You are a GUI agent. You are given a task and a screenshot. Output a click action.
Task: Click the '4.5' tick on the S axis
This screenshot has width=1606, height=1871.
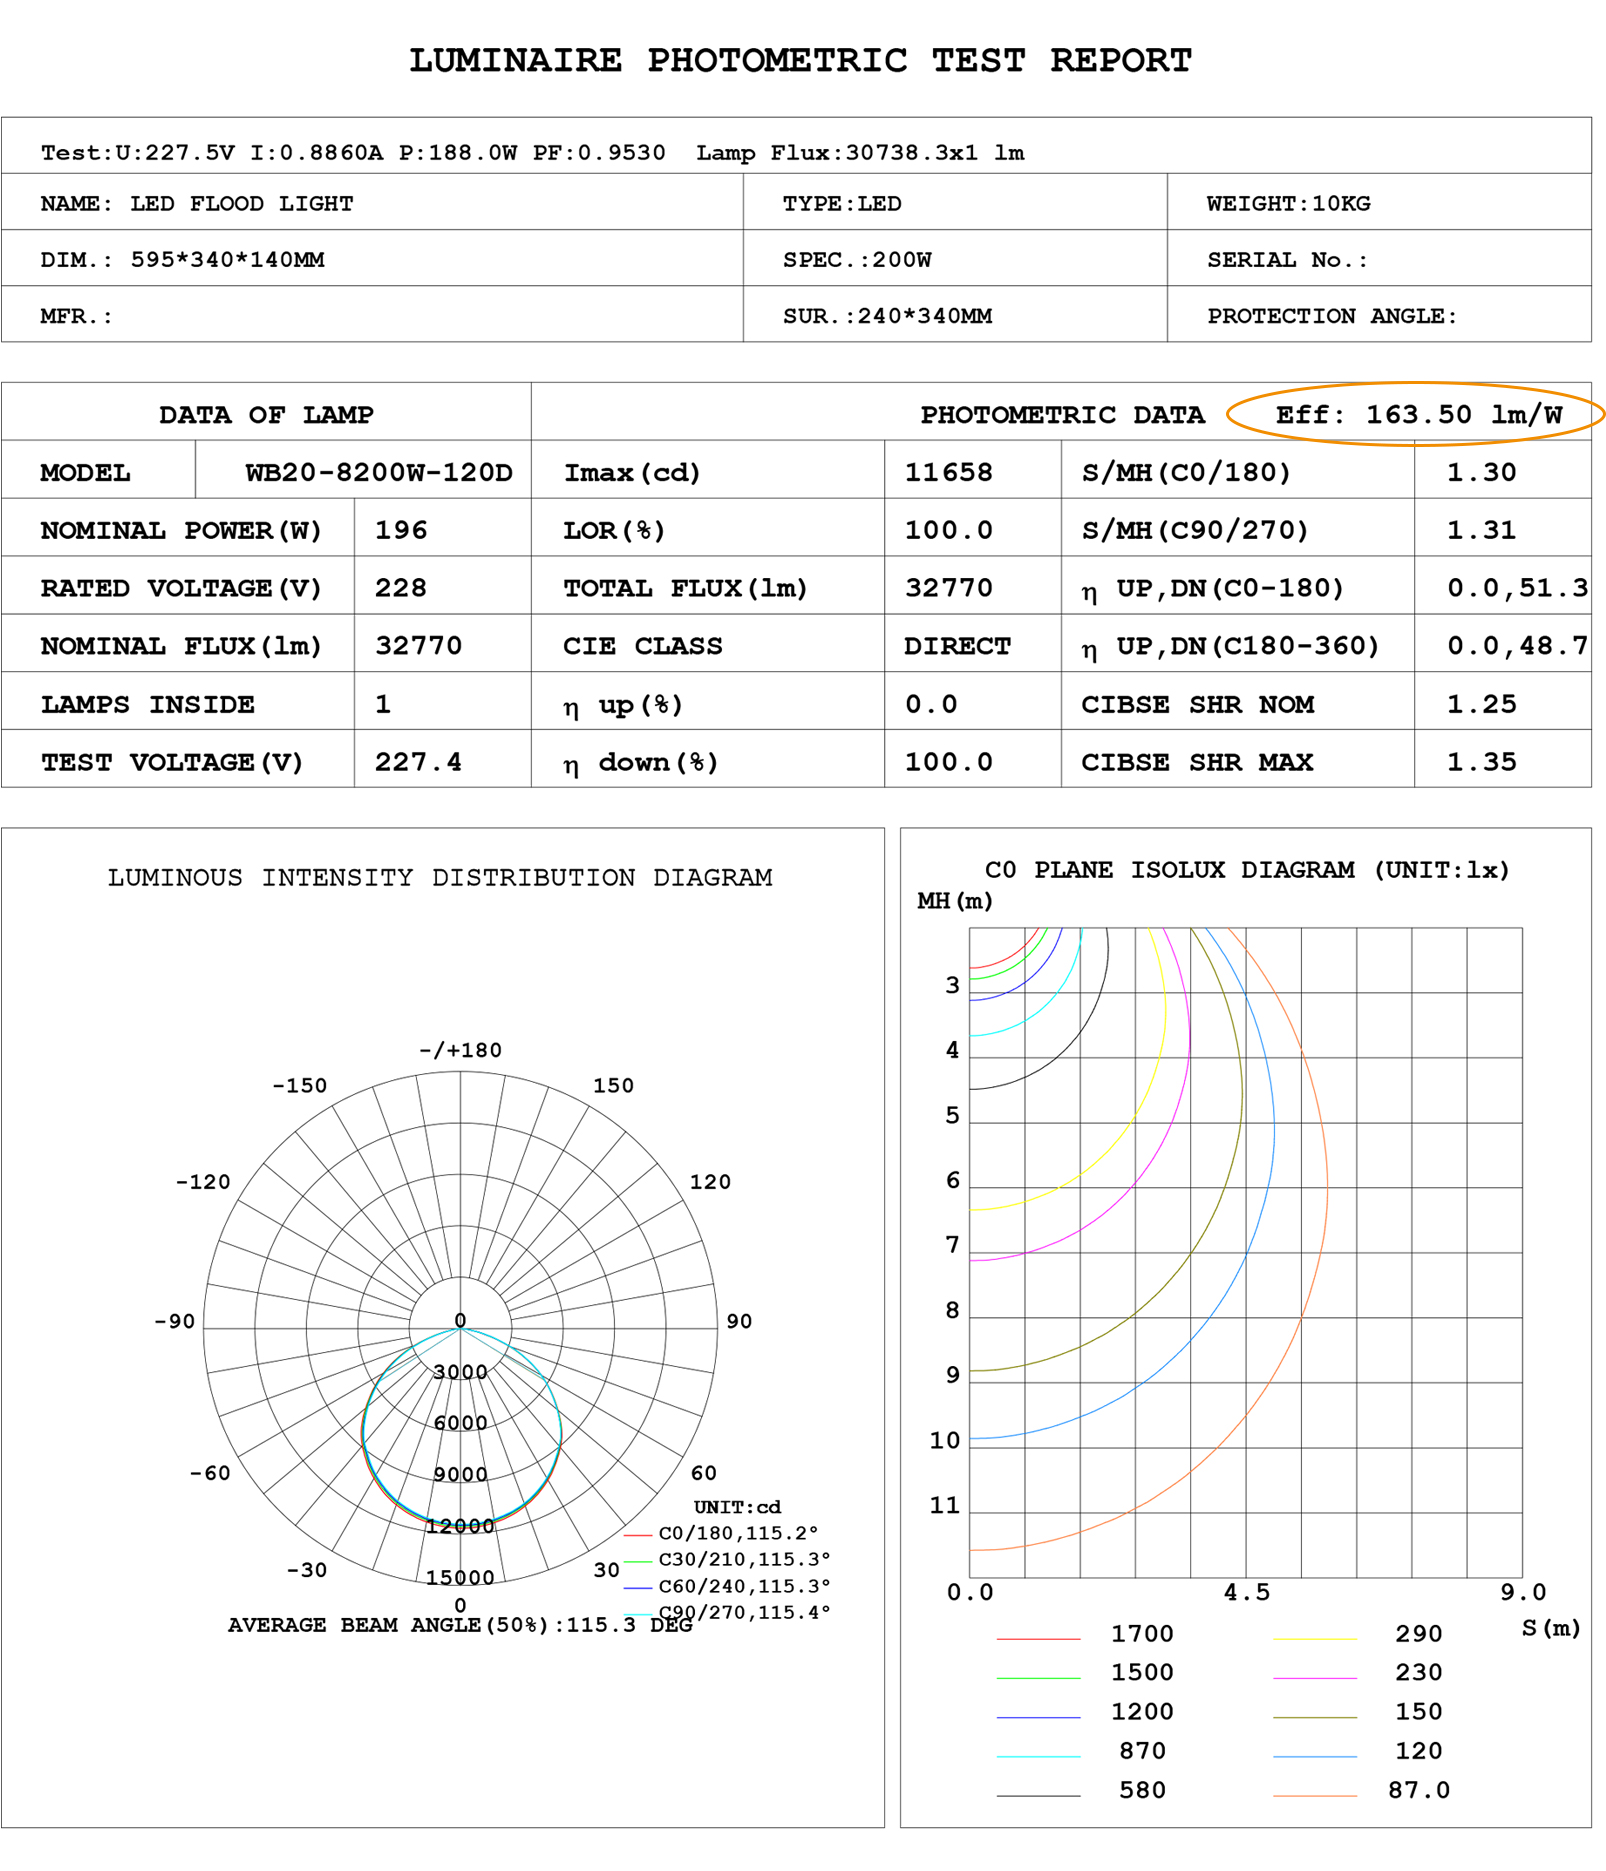point(1246,1592)
